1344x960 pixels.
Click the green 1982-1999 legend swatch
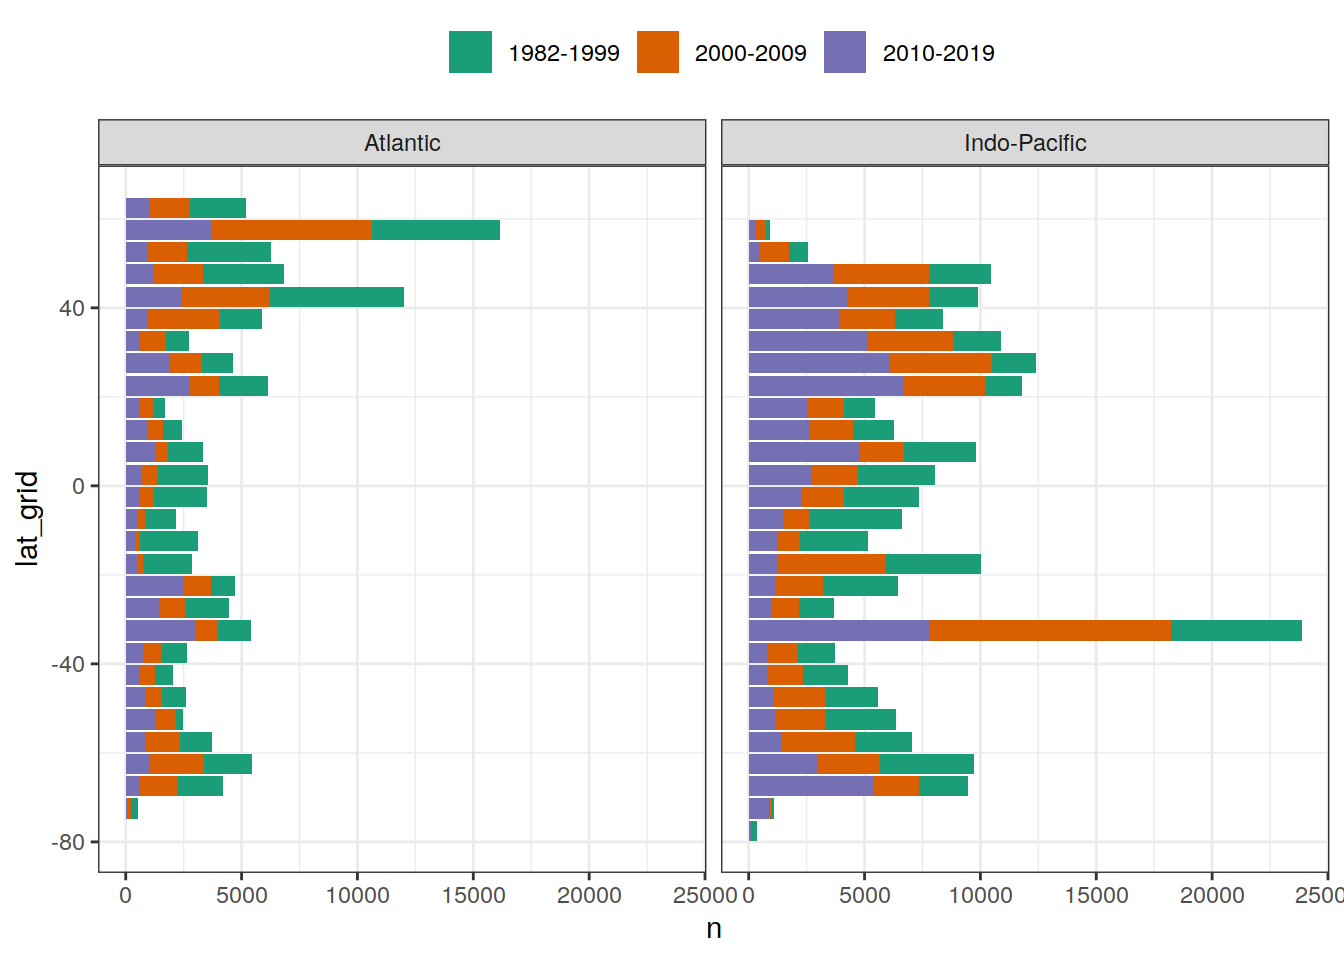470,52
